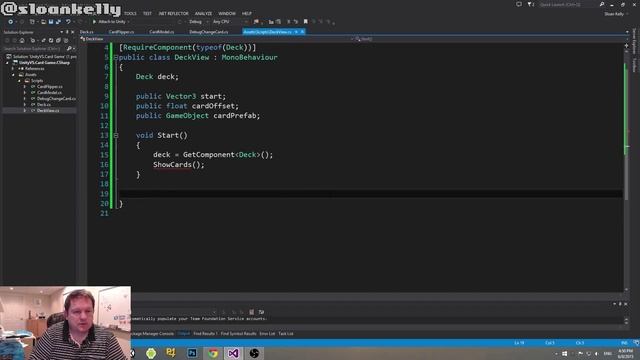Switch to the Output panel tab

184,334
